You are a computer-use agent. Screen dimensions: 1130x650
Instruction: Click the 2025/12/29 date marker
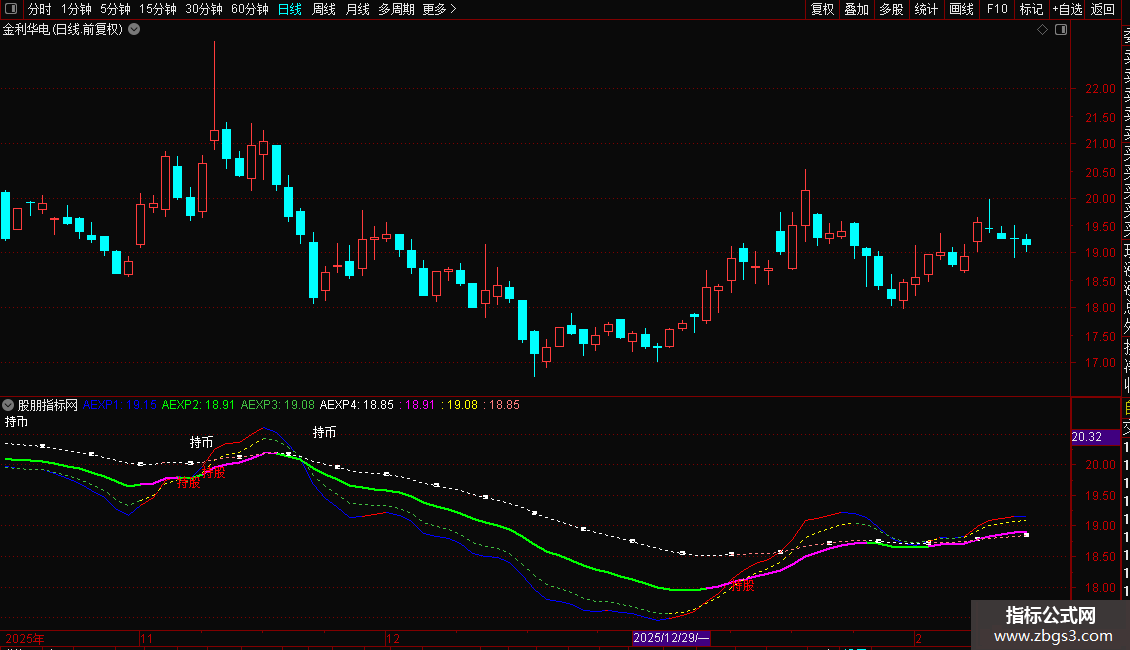click(x=671, y=638)
